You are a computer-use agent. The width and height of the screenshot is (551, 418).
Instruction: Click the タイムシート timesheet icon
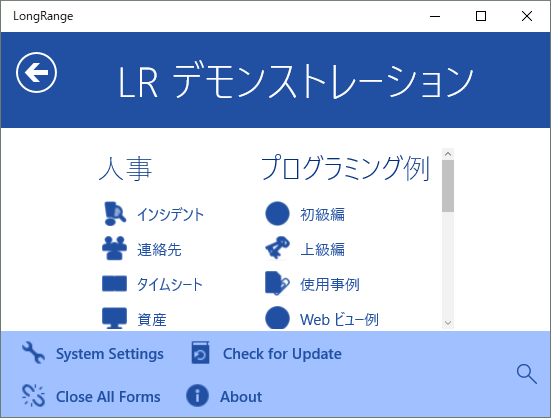pos(115,283)
